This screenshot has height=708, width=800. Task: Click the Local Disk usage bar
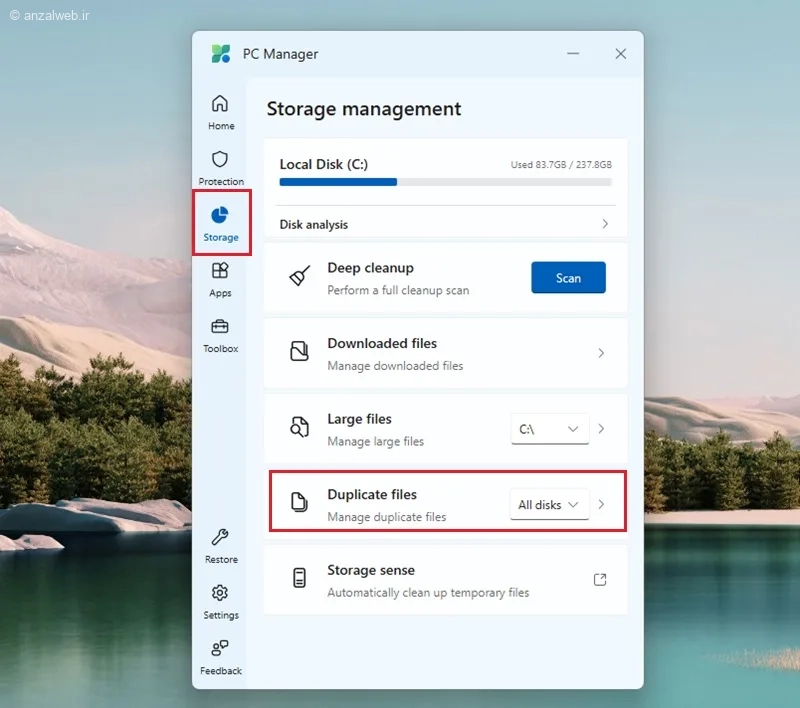(445, 182)
